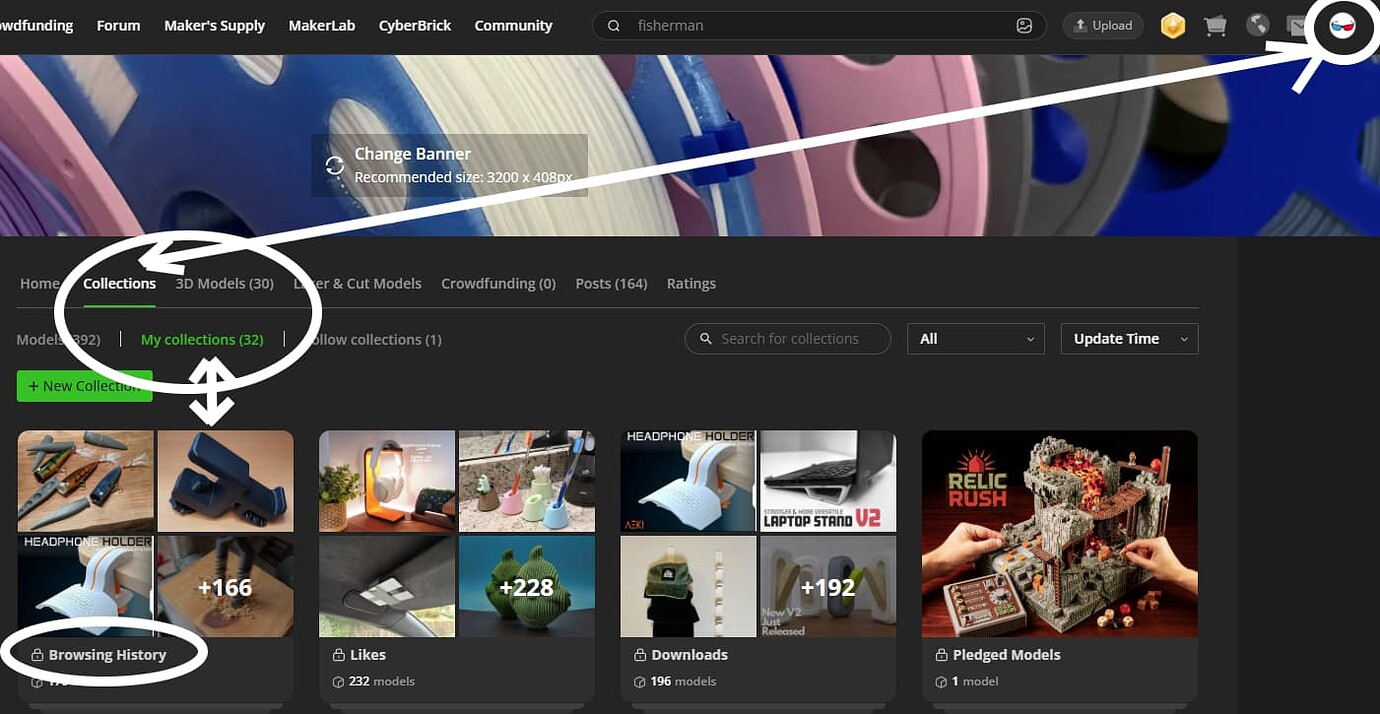Open the Ratings tab
Viewport: 1380px width, 714px height.
click(x=691, y=283)
